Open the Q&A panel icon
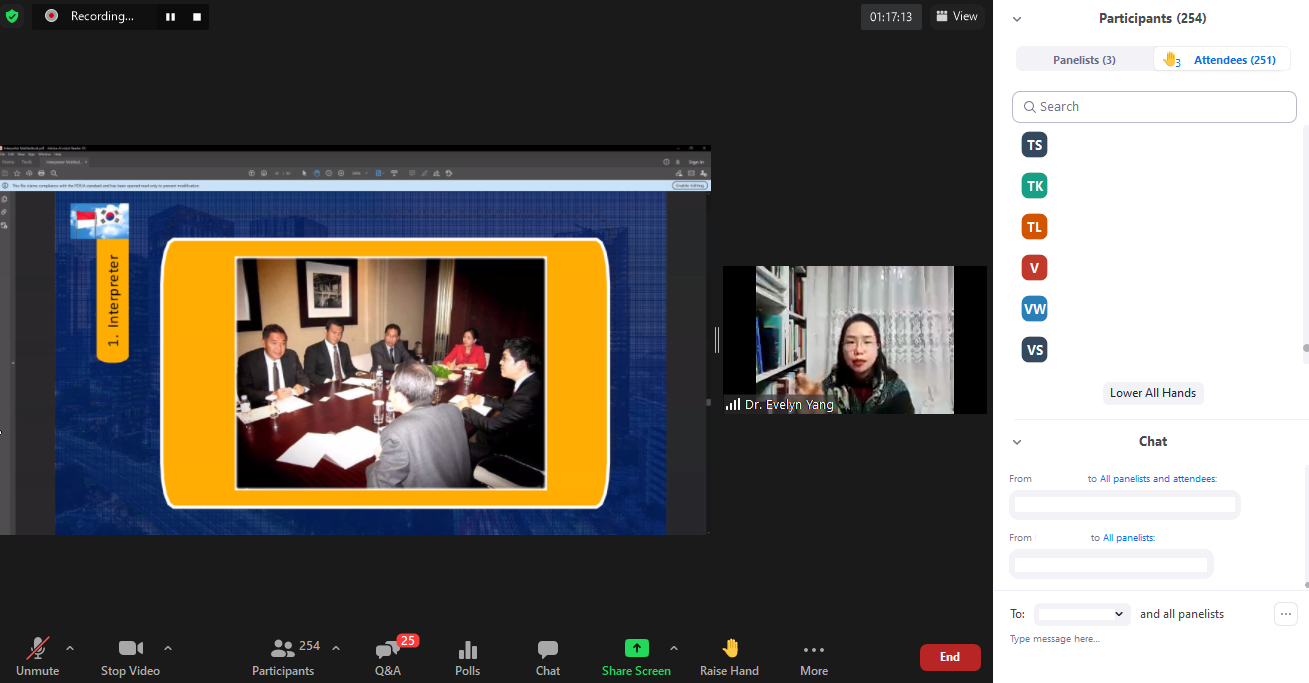 tap(387, 649)
